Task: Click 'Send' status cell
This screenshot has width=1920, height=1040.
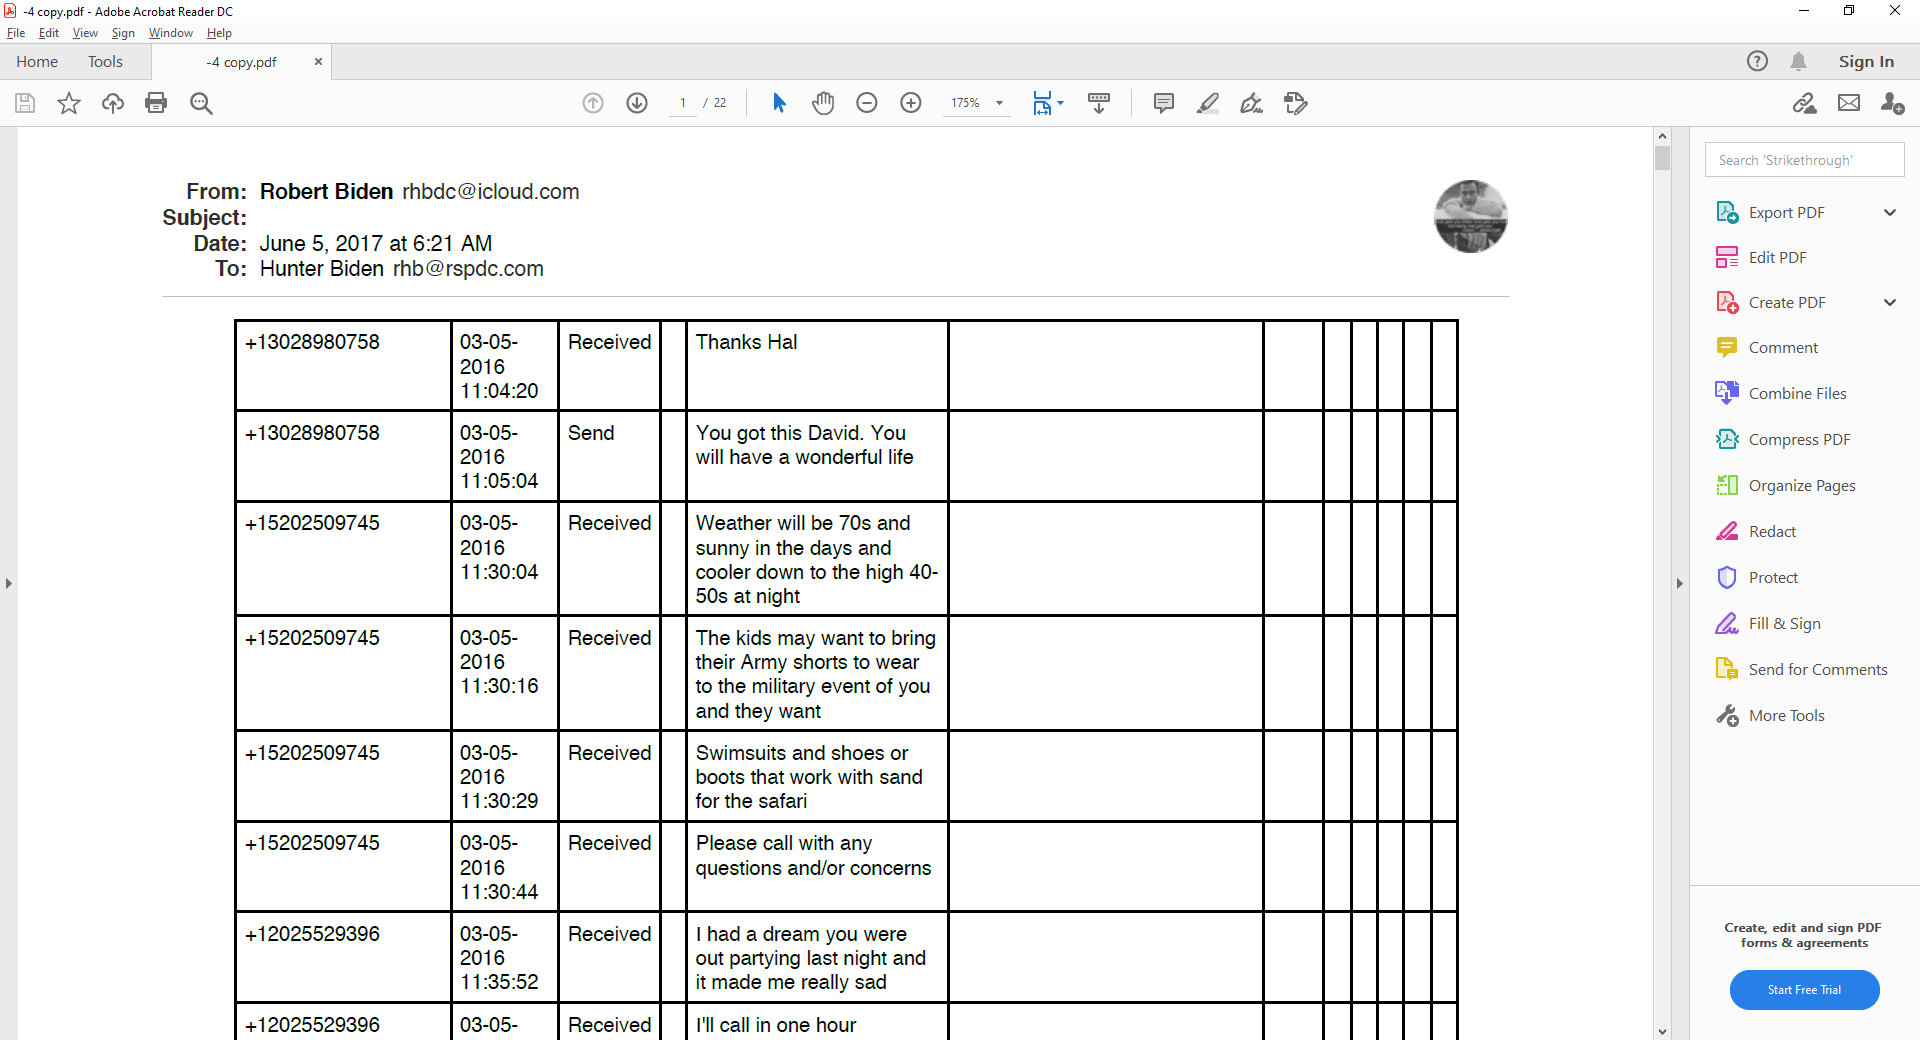Action: [609, 456]
